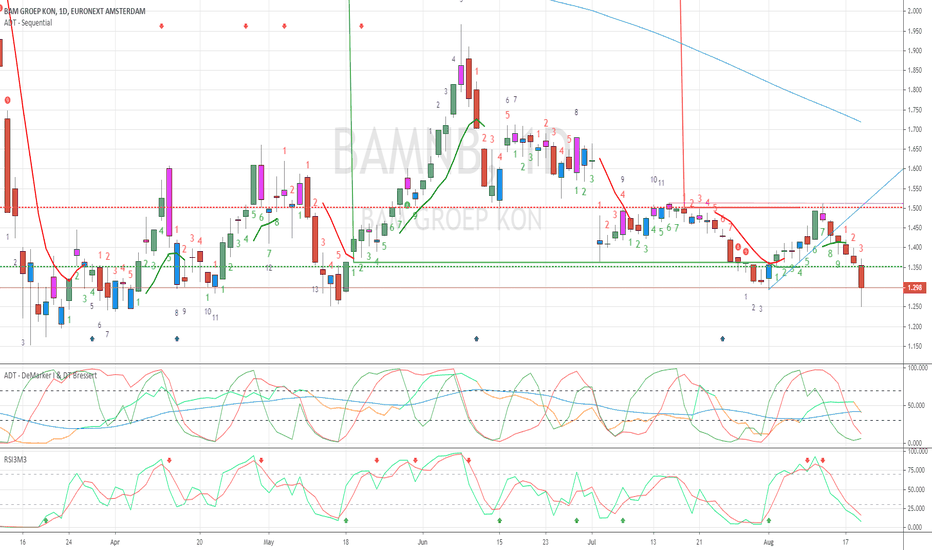
Task: Click the 2.000 price axis label
Action: pyautogui.click(x=914, y=11)
